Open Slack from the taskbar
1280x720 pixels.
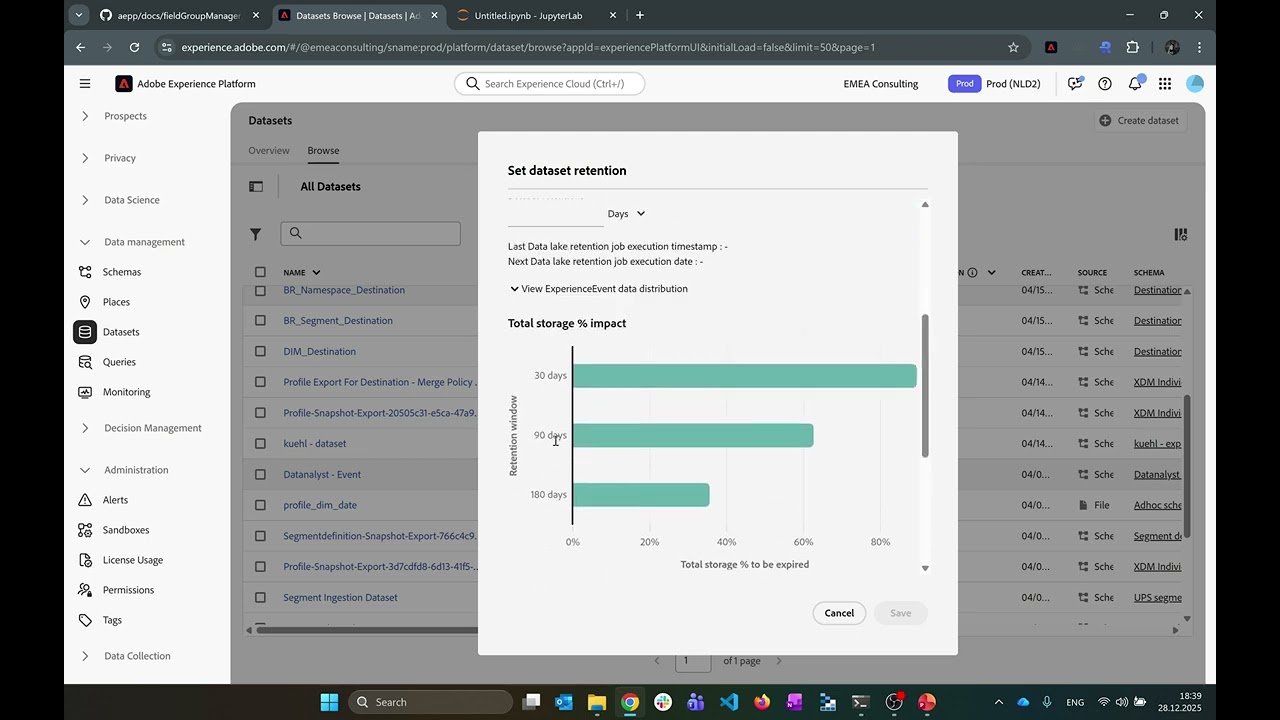pyautogui.click(x=663, y=702)
